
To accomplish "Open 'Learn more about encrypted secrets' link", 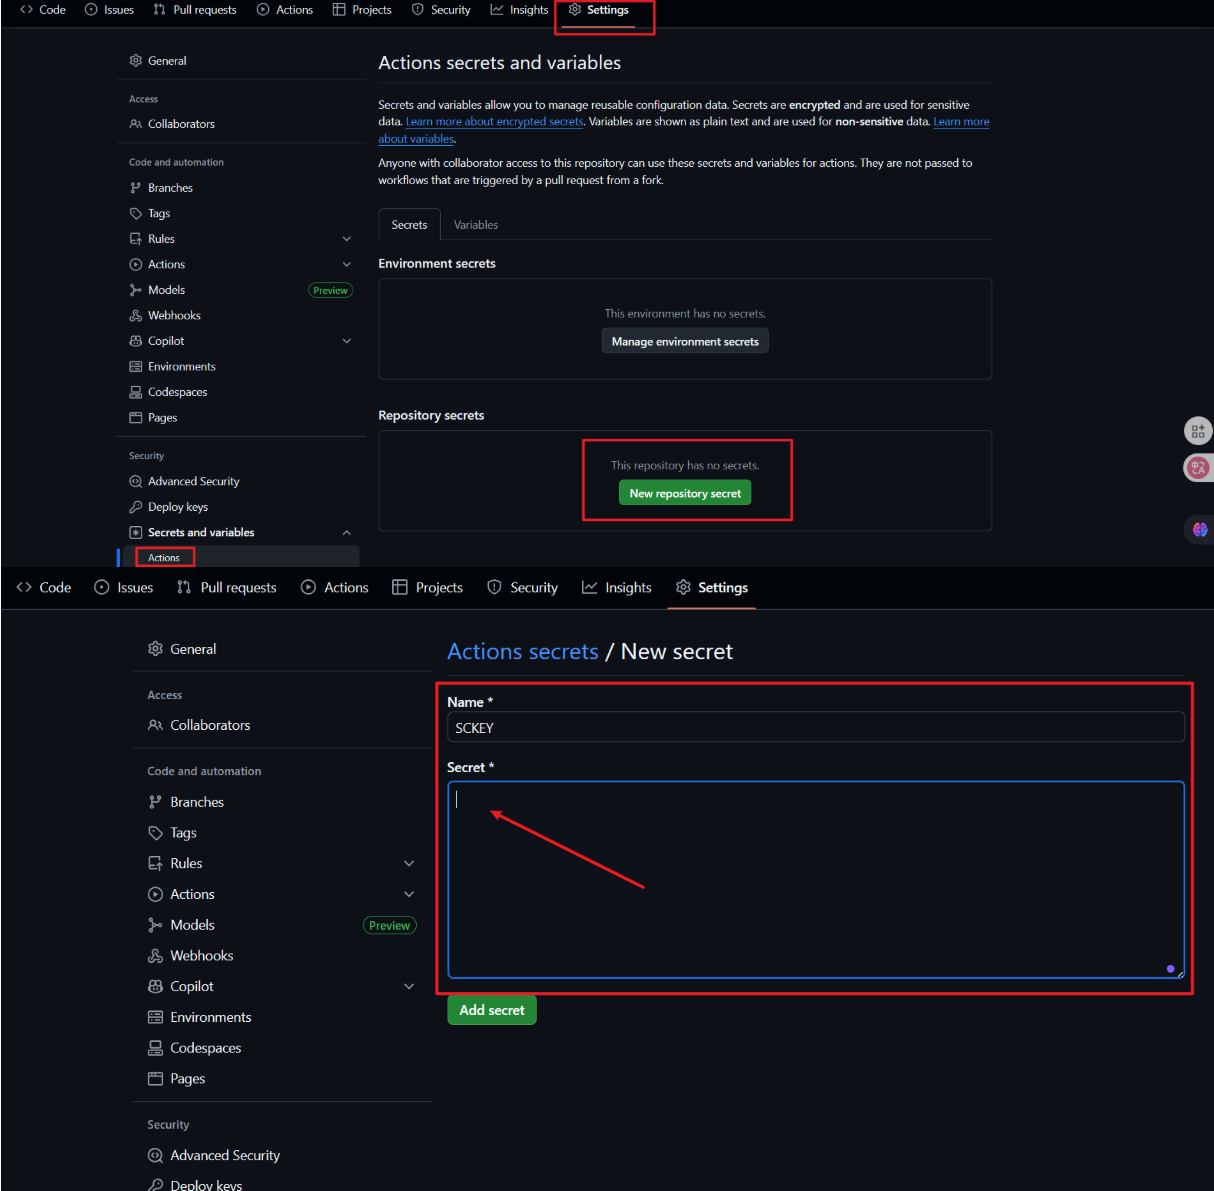I will [x=494, y=122].
